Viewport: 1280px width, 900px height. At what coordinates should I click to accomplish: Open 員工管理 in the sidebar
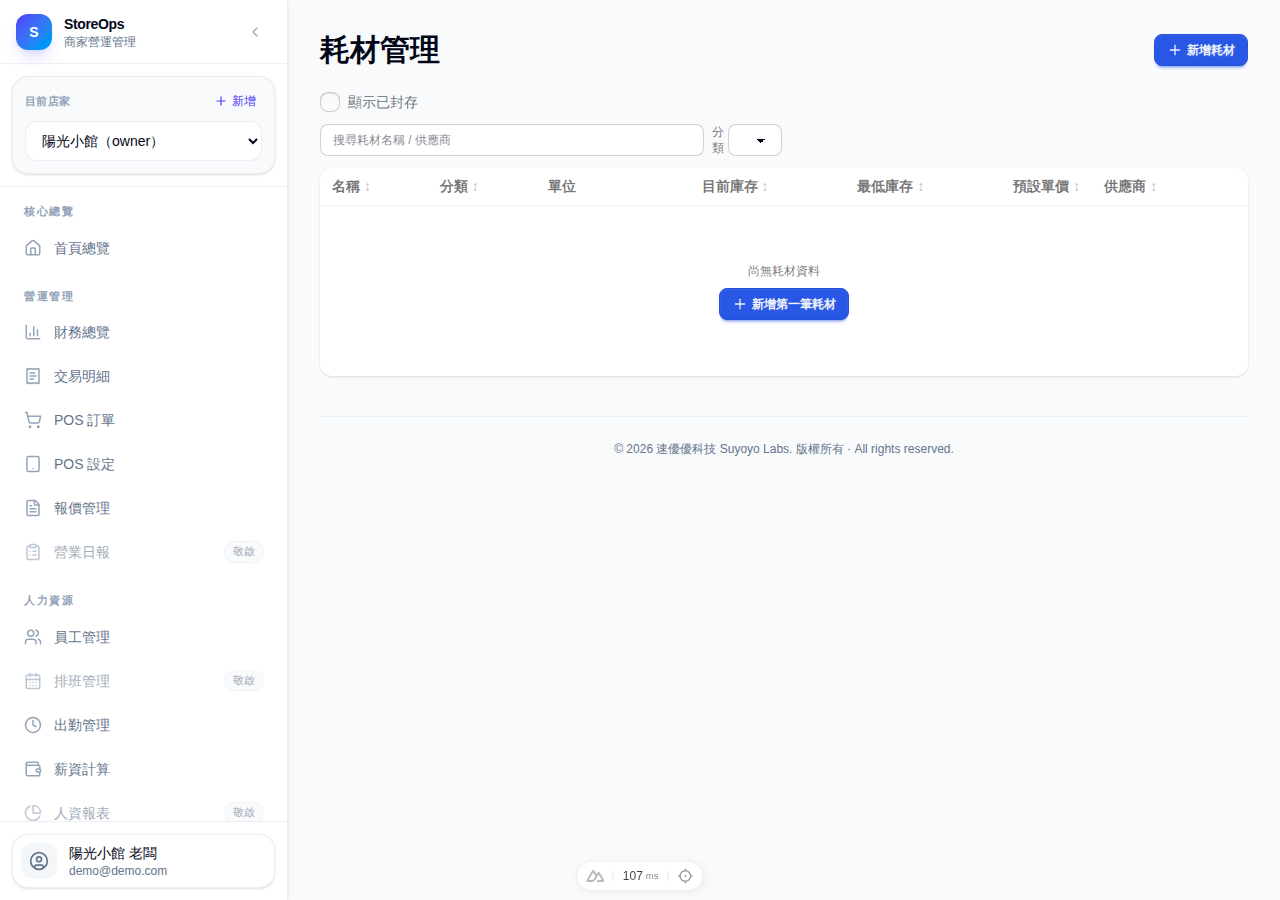144,637
